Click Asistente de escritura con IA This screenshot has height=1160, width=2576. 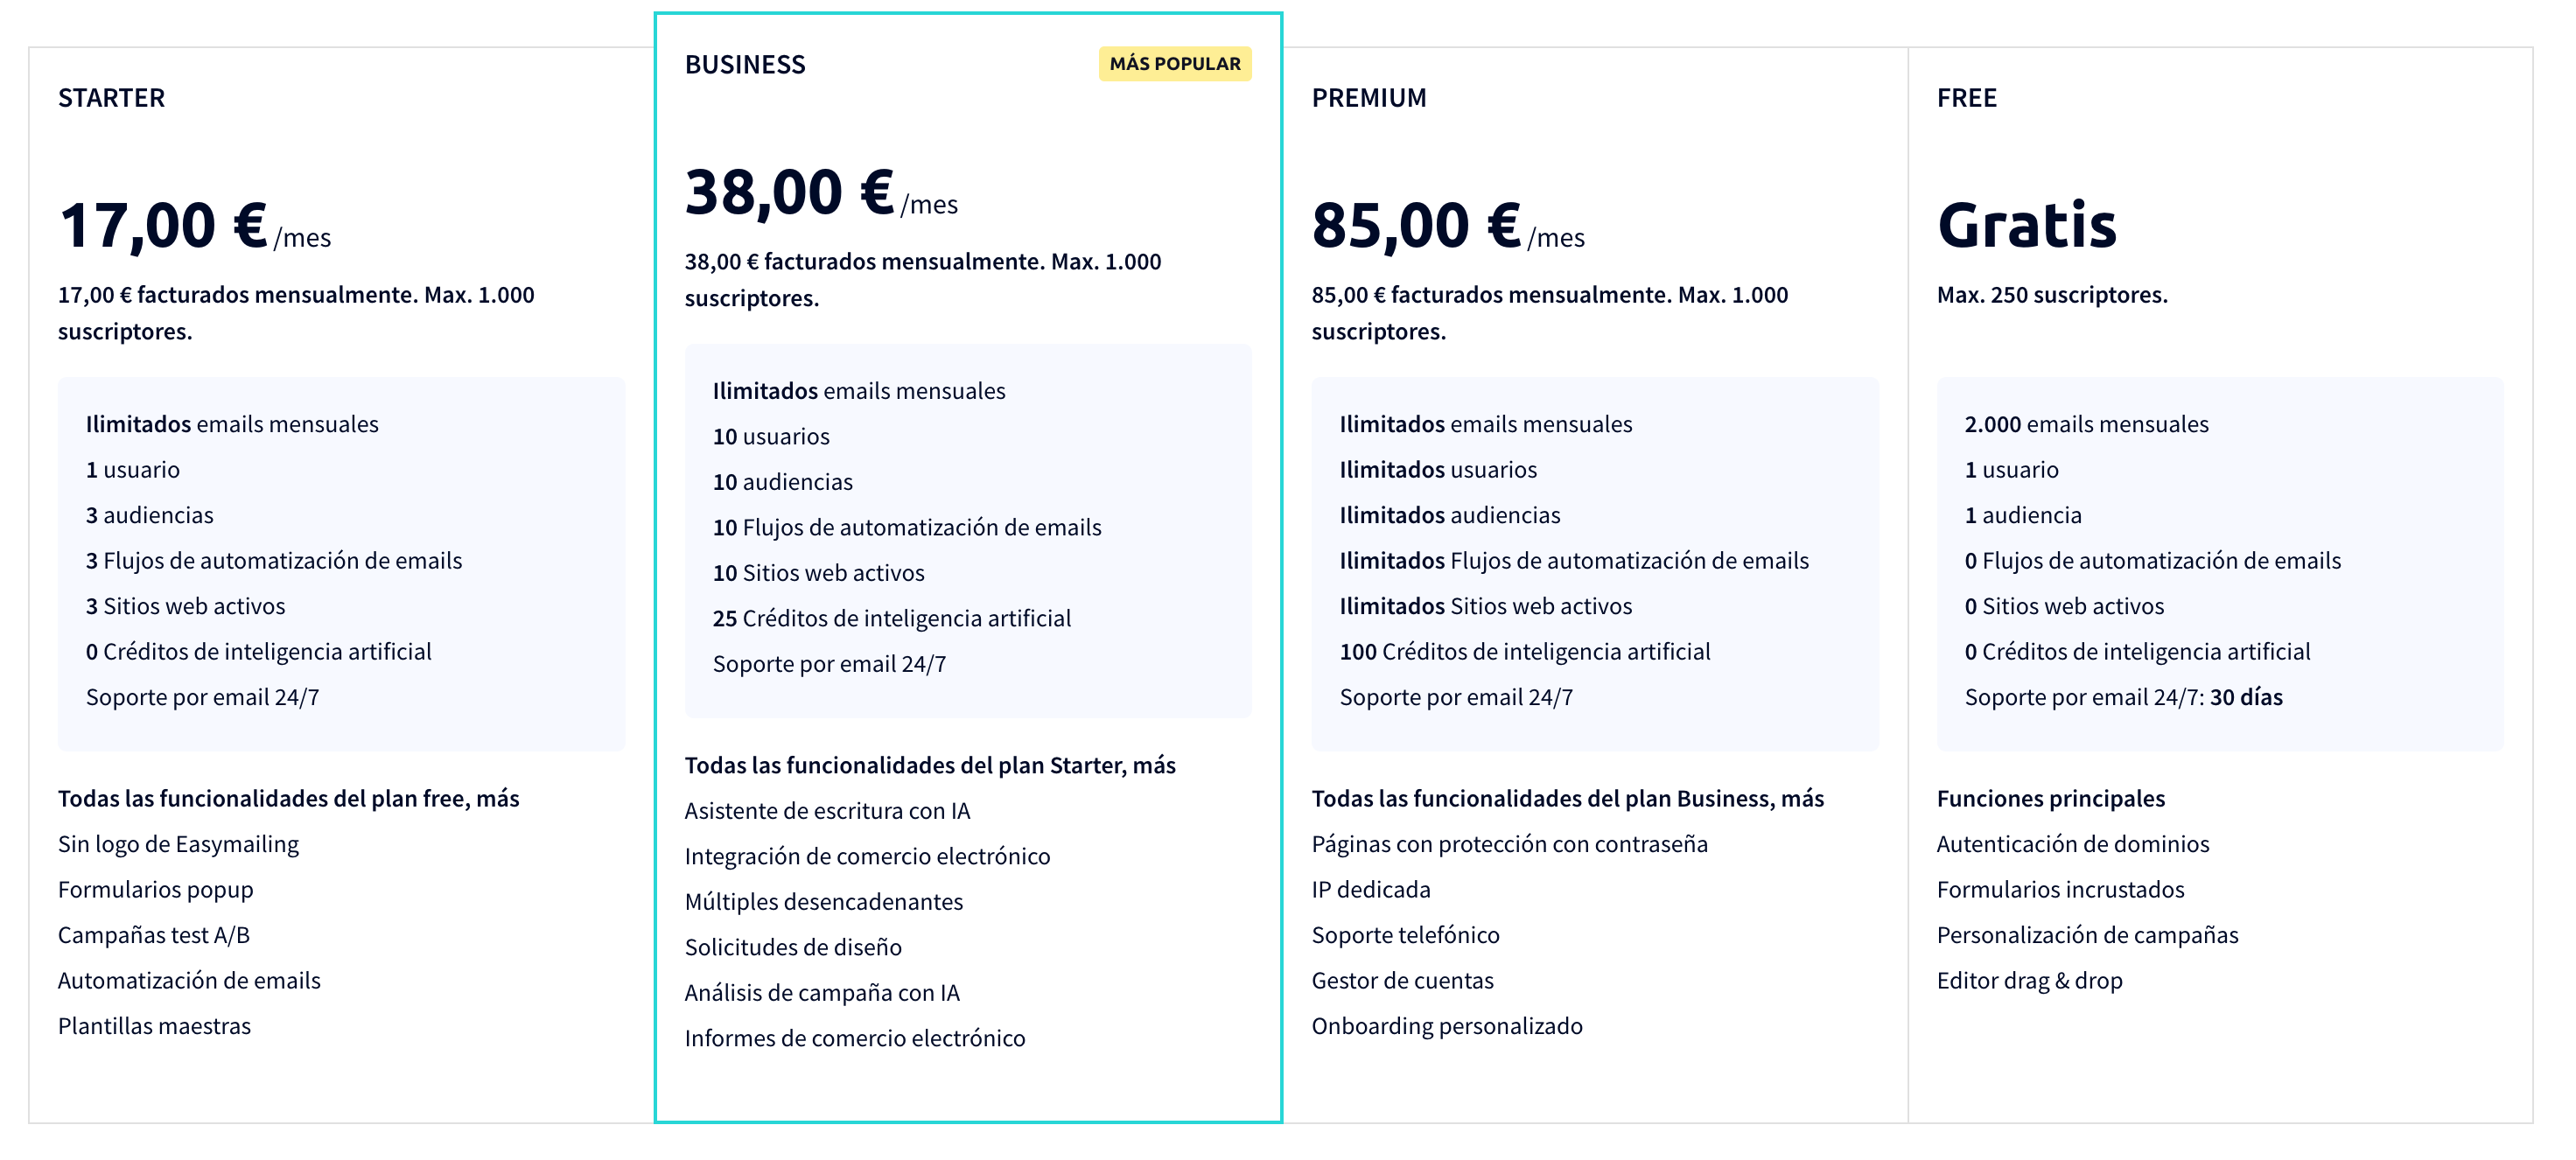(x=828, y=811)
